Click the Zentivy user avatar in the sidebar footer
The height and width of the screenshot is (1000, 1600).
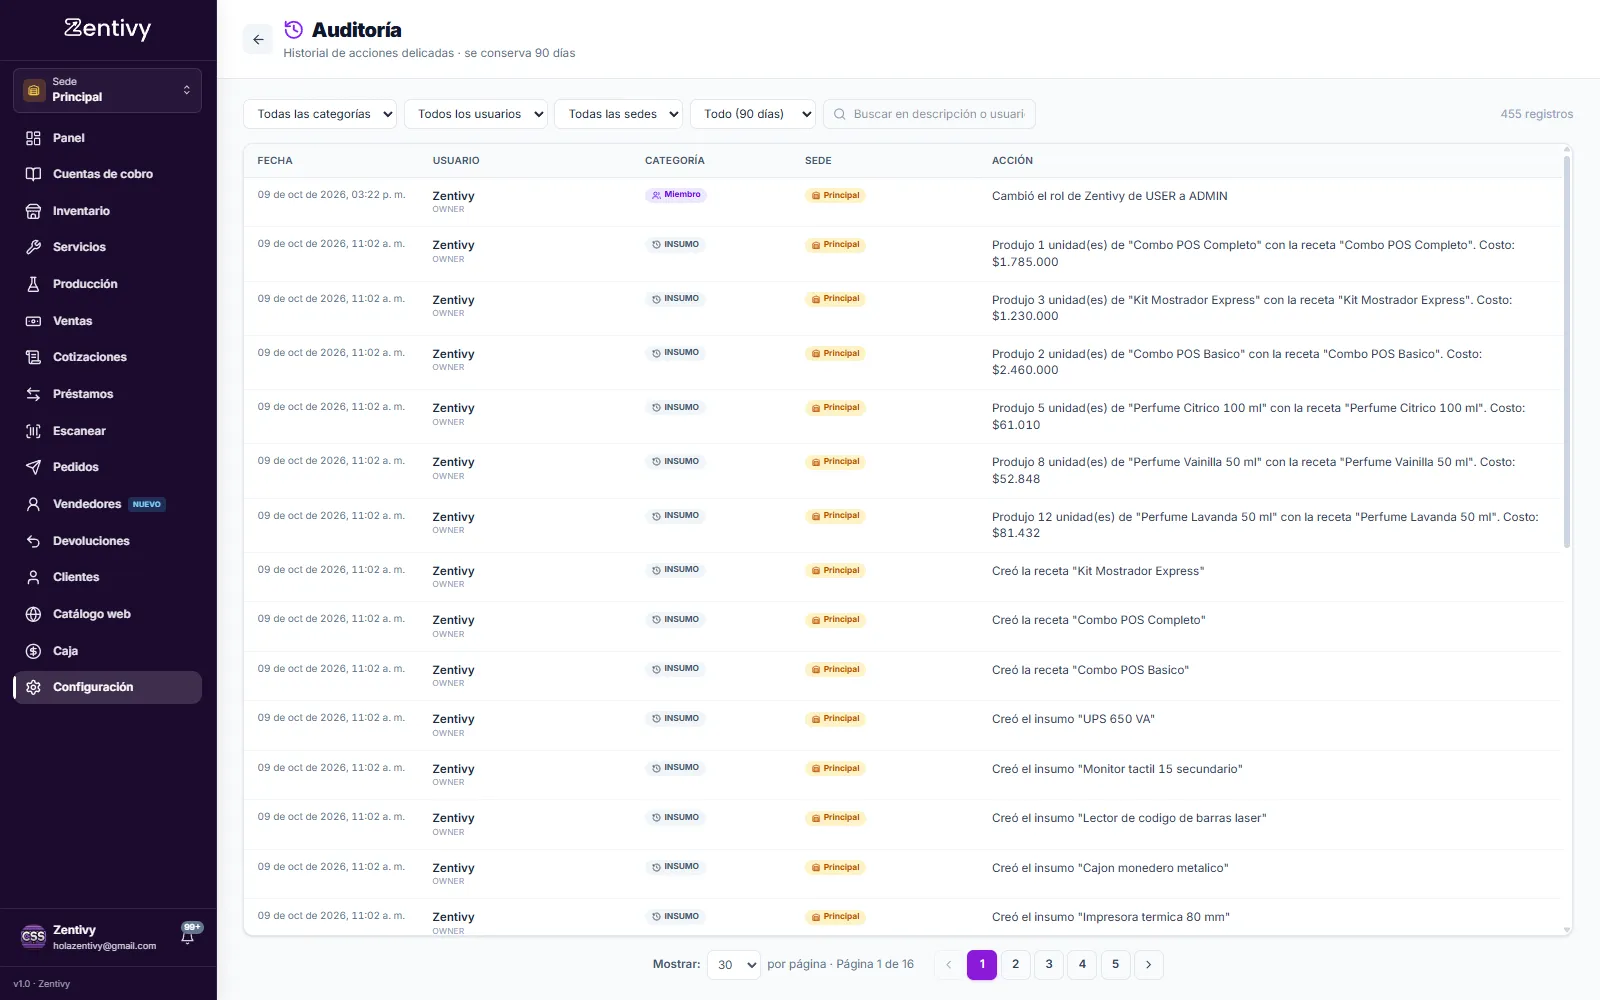(x=33, y=937)
